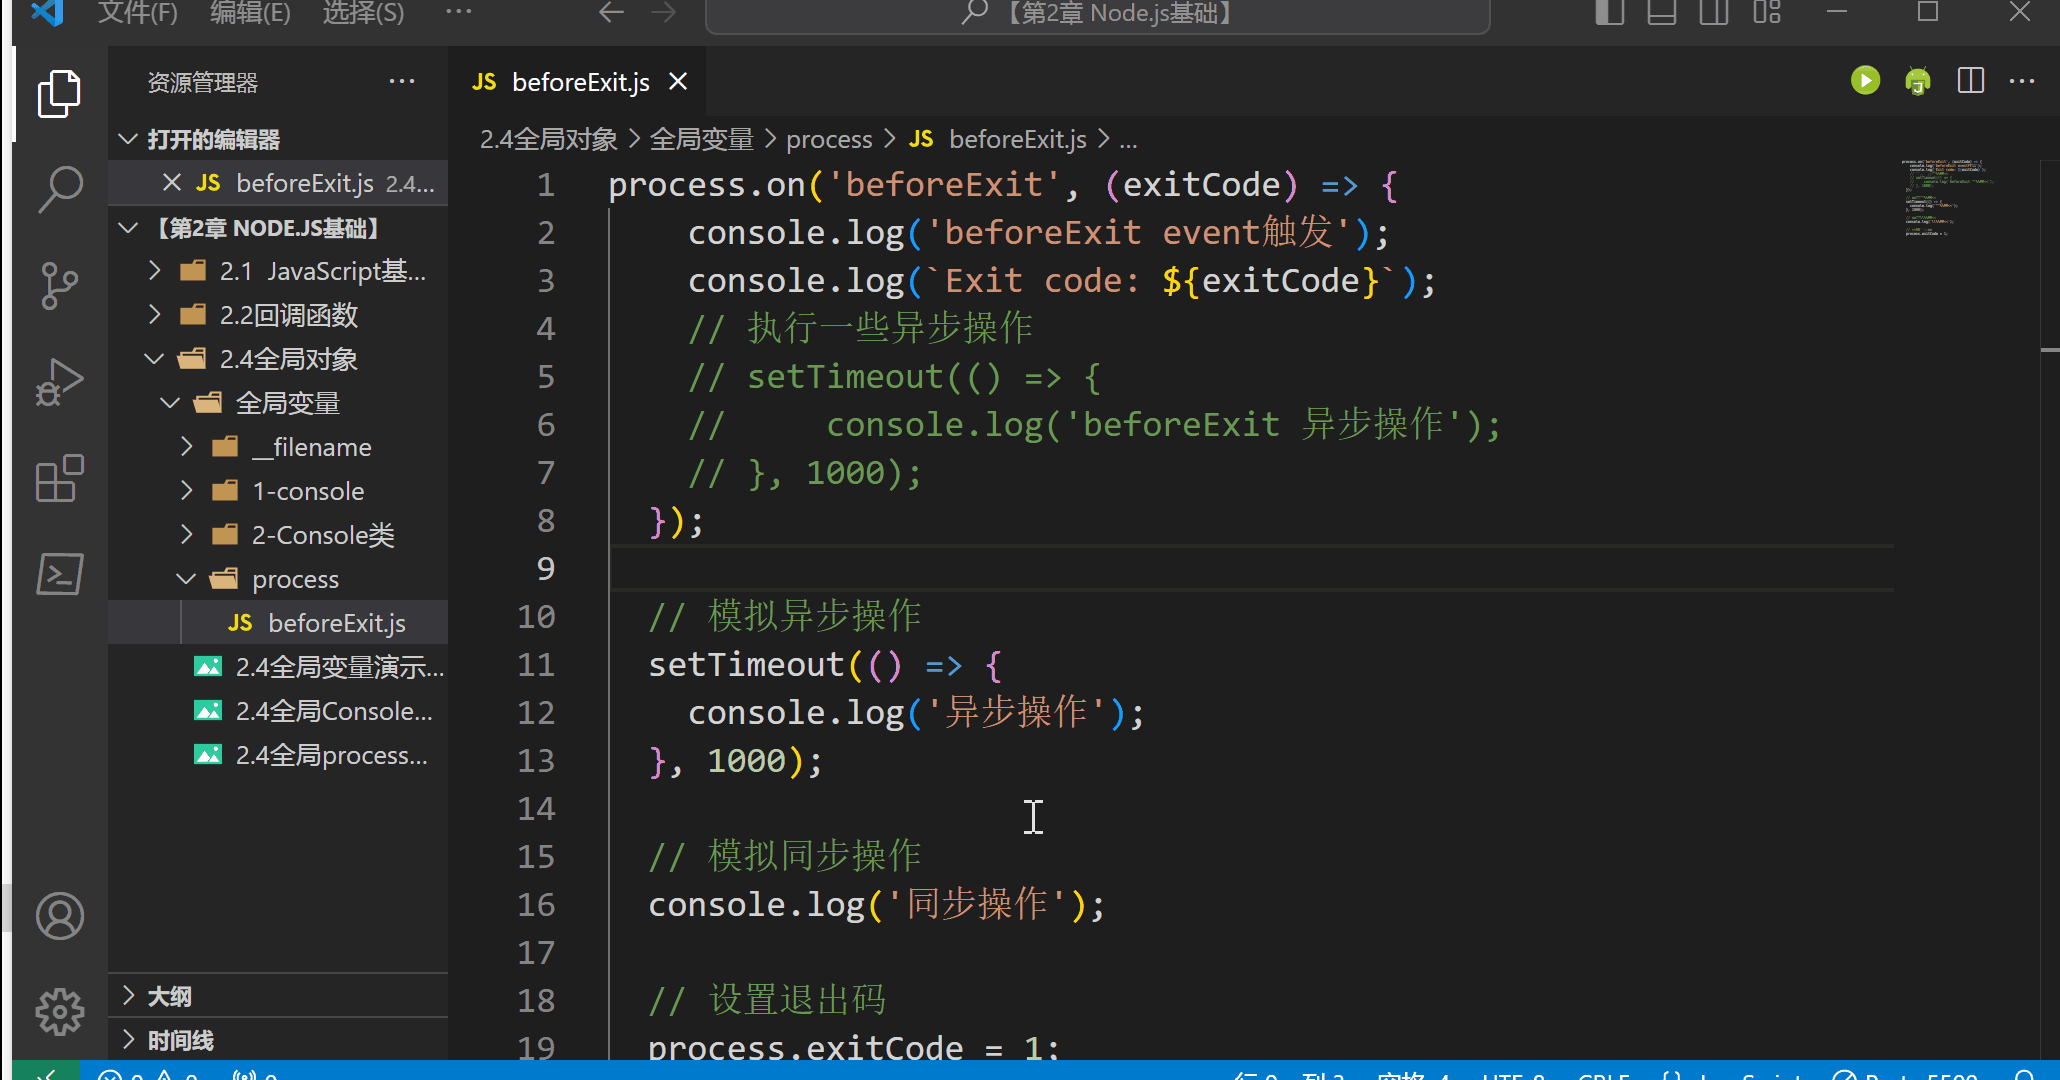2060x1080 pixels.
Task: Open the menu bar overflow ellipsis
Action: point(458,12)
